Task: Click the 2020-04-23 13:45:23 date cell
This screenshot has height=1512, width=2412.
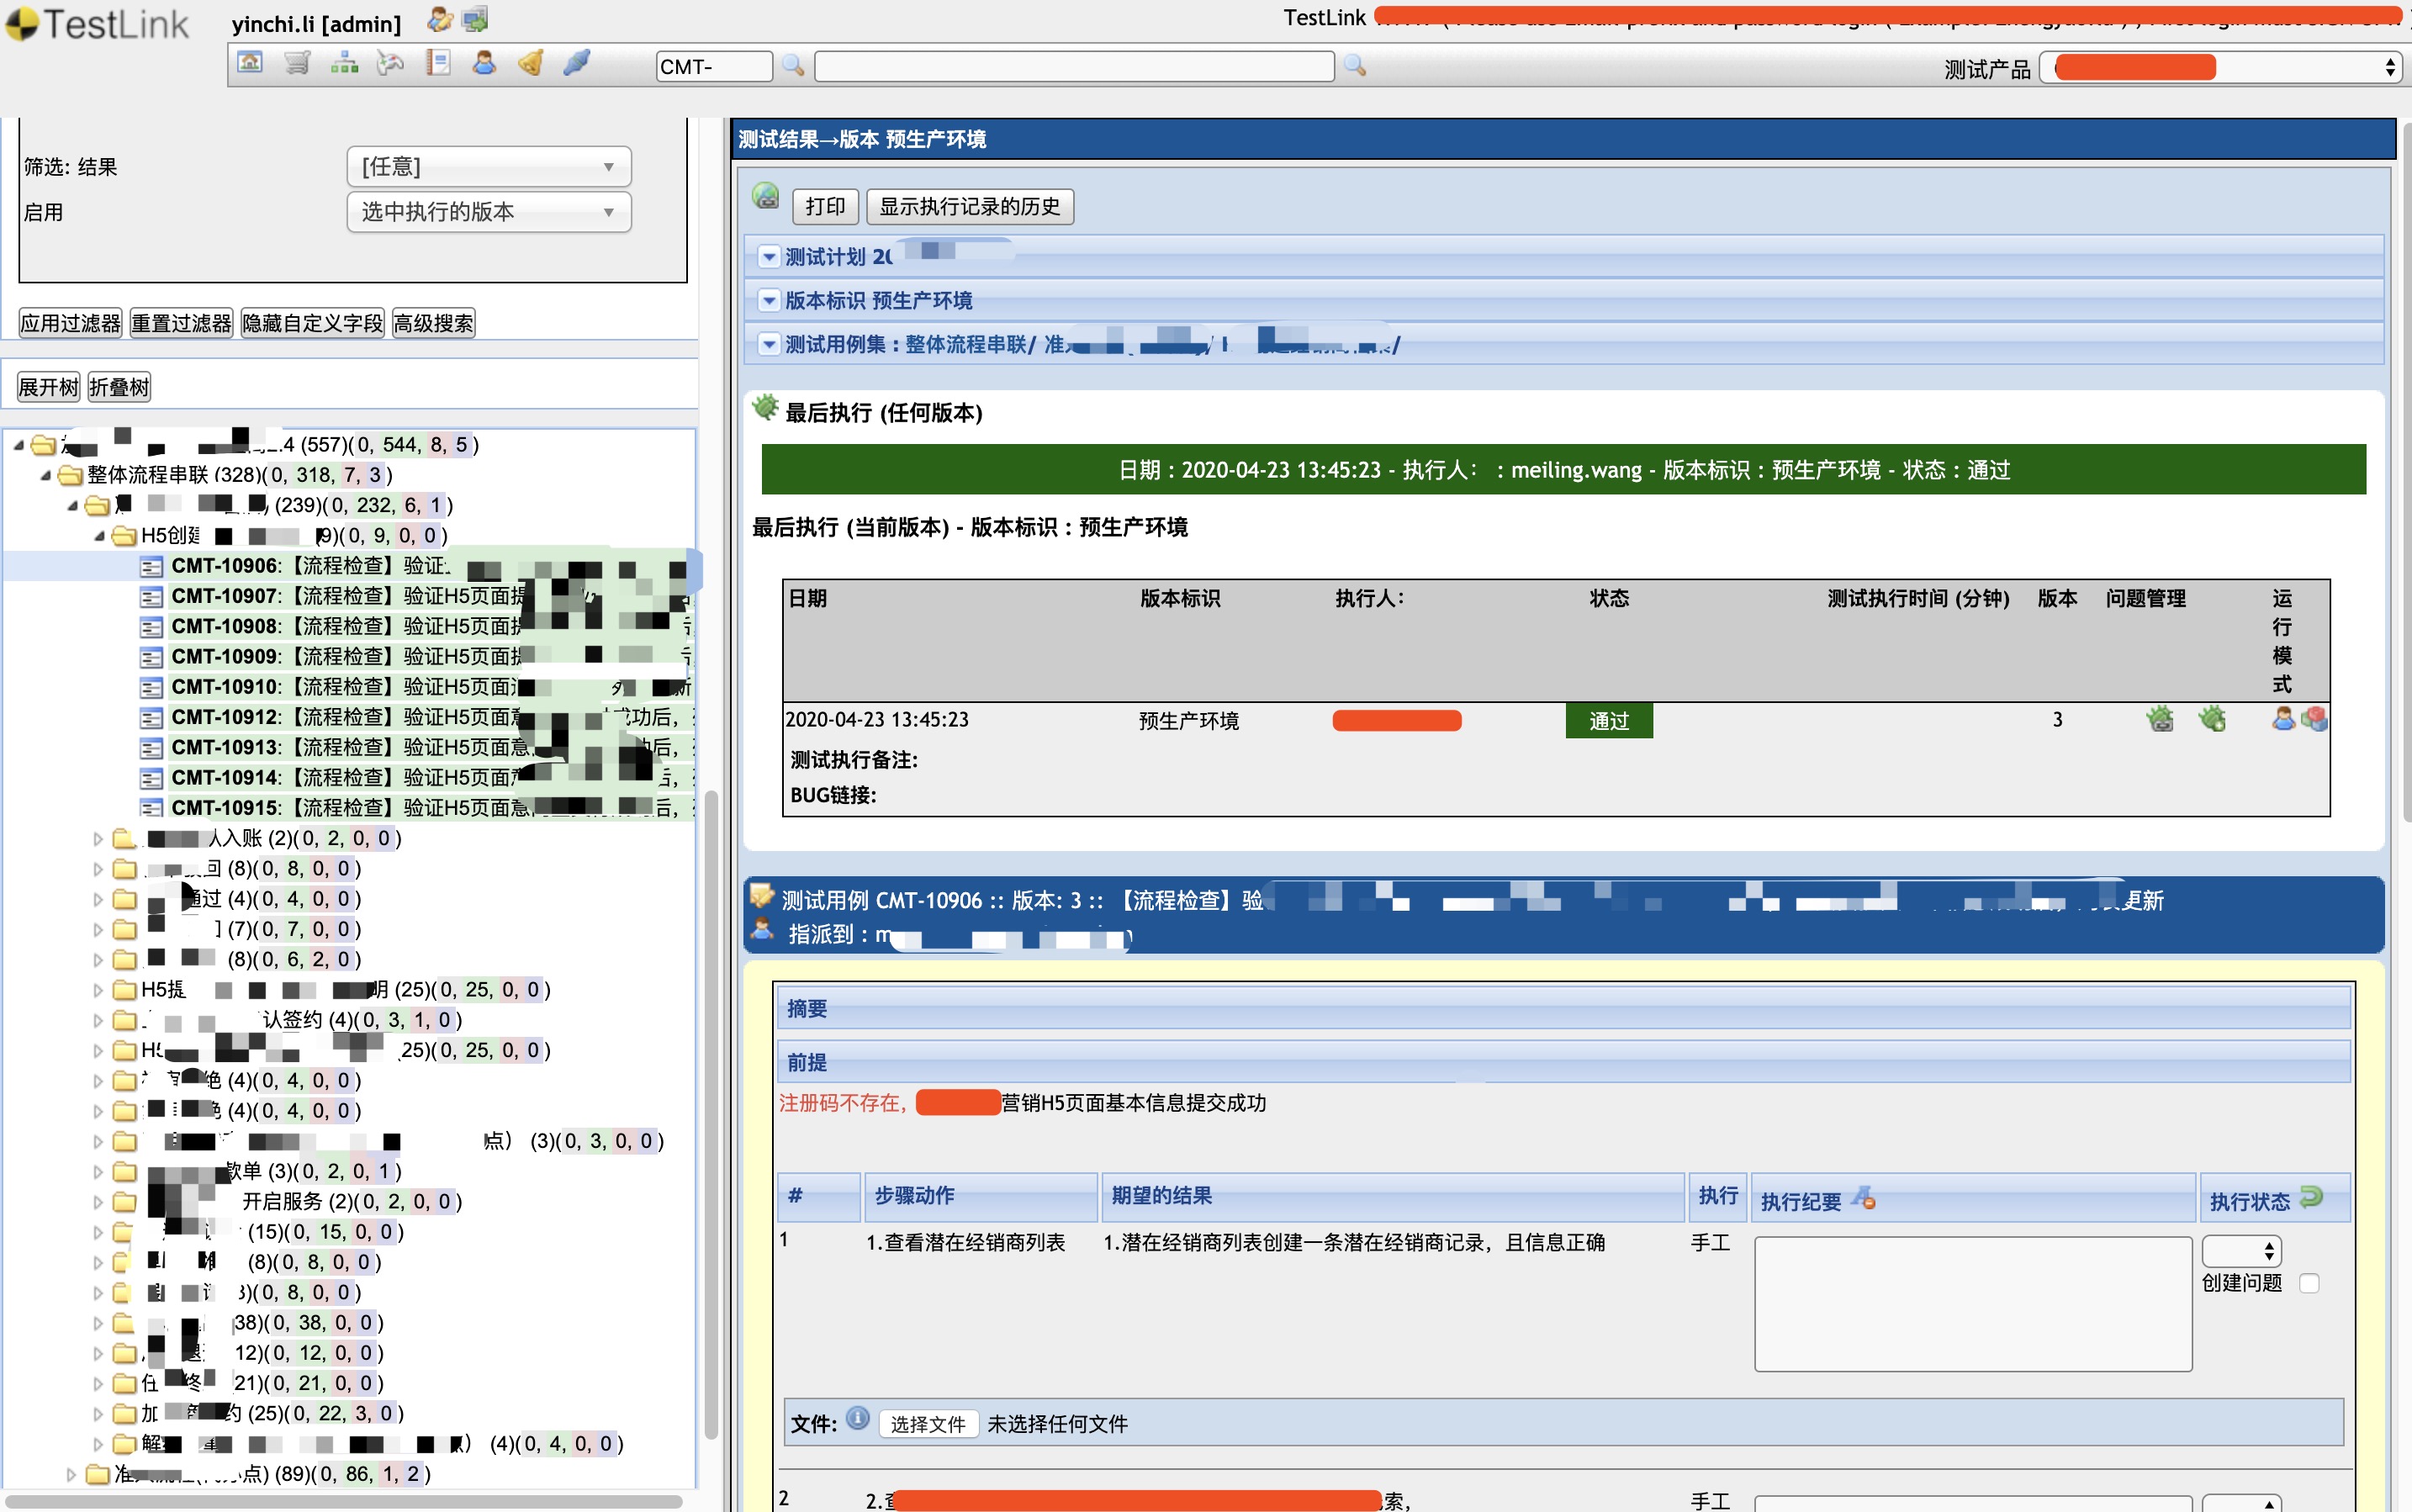Action: pos(877,720)
